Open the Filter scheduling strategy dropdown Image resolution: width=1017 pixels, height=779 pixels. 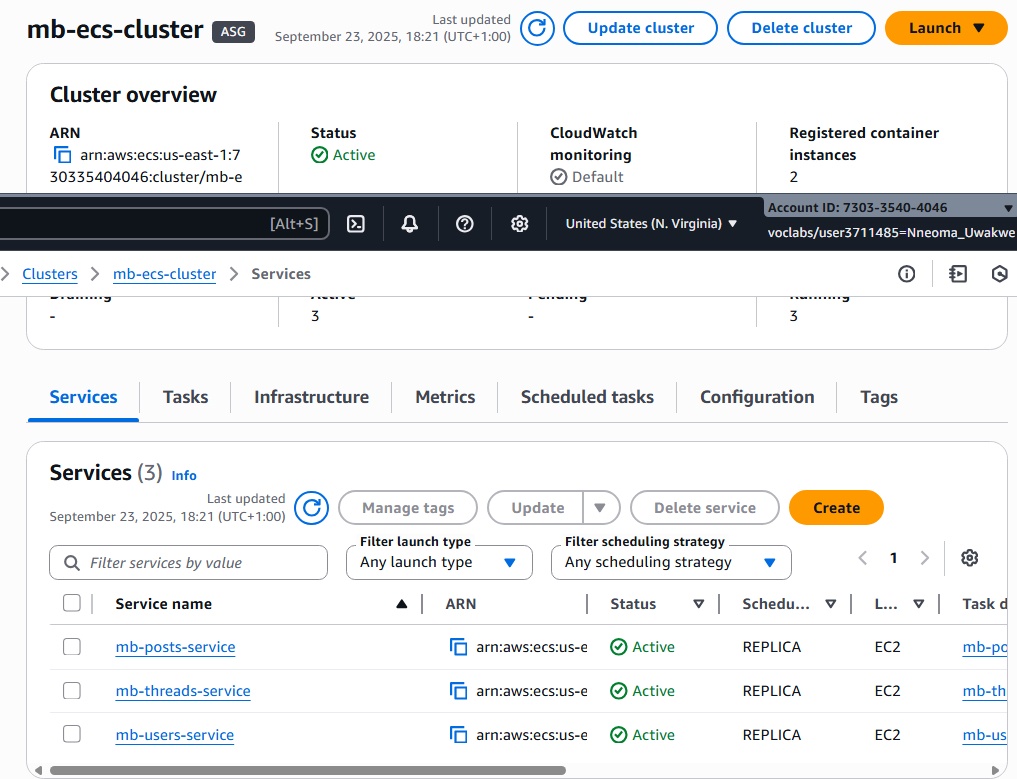pos(671,562)
